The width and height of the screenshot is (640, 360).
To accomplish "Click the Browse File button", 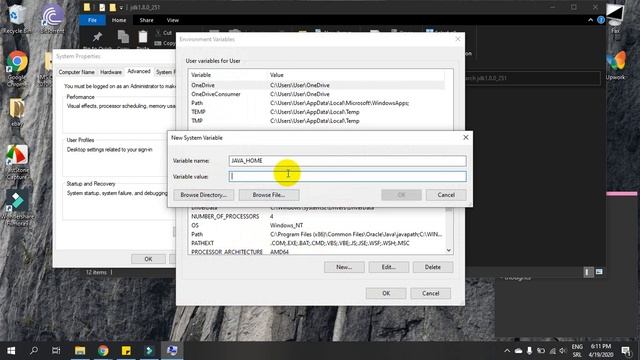I will click(269, 195).
